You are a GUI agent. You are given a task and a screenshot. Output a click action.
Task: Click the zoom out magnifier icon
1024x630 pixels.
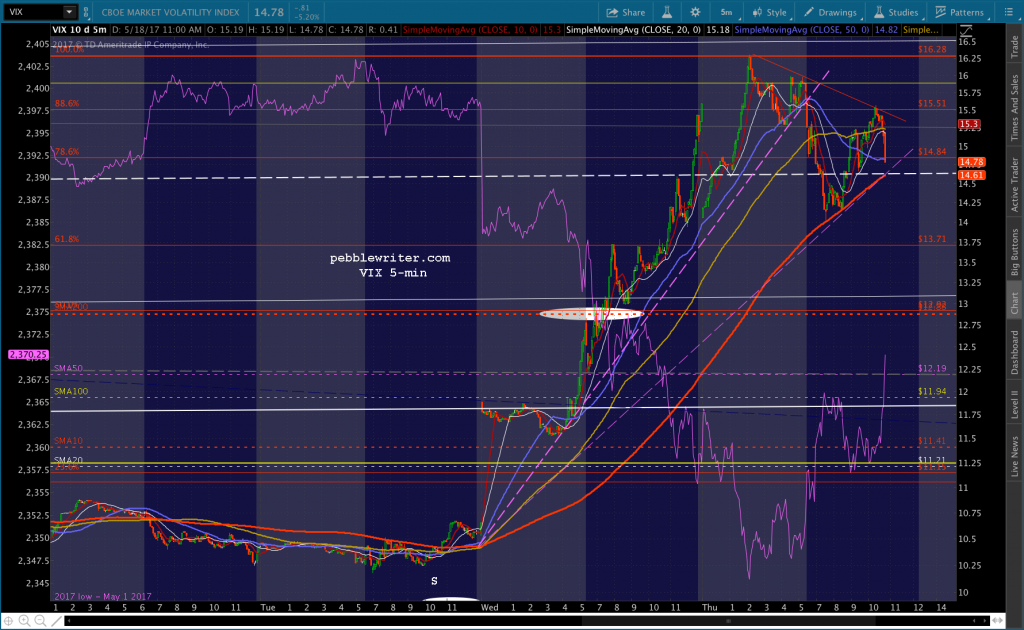40,621
